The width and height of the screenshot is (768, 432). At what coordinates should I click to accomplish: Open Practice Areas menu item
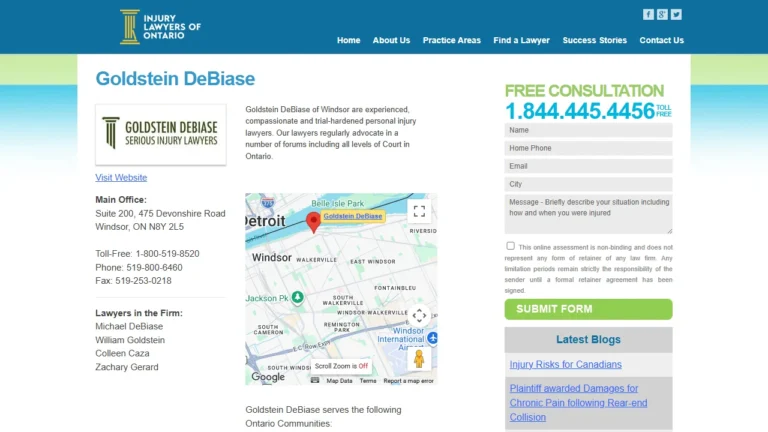pos(452,40)
